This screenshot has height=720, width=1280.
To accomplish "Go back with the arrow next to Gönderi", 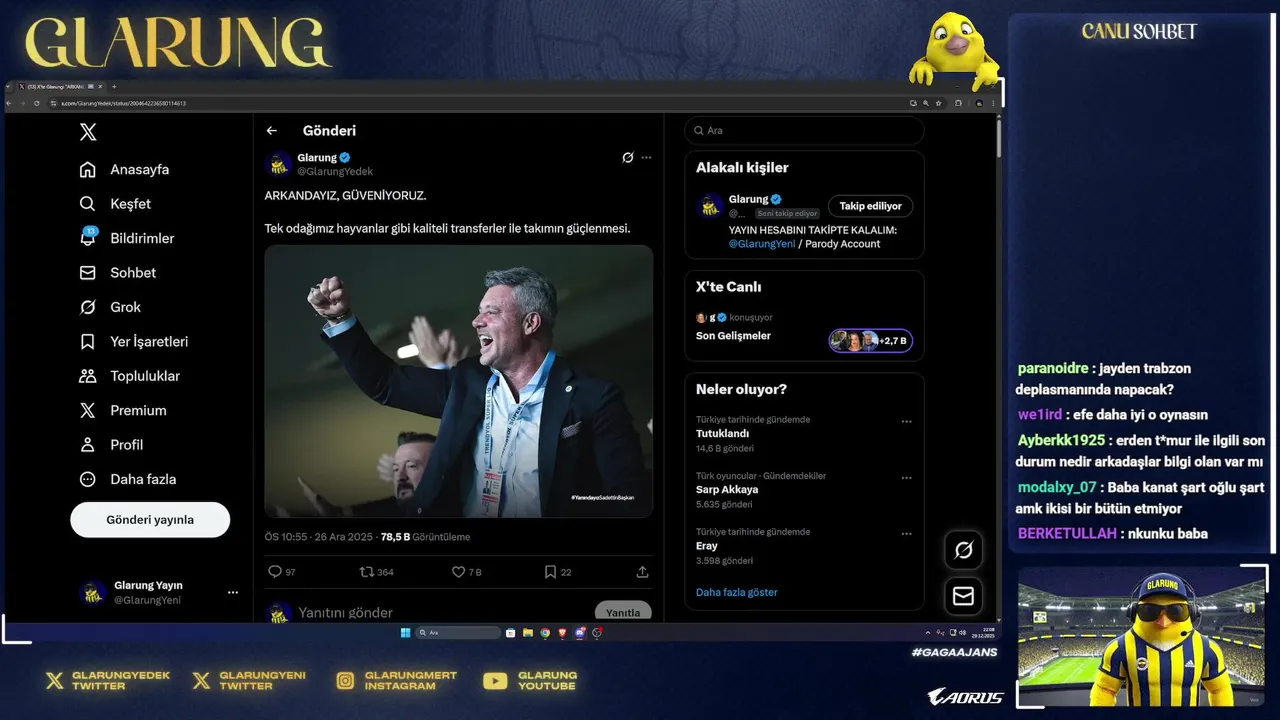I will 271,131.
